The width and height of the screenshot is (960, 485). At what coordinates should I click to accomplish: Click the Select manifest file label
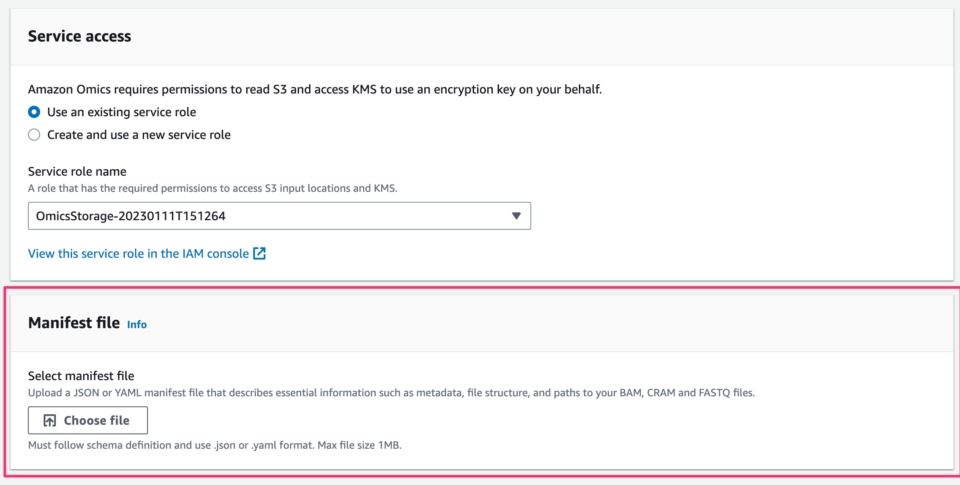(81, 376)
